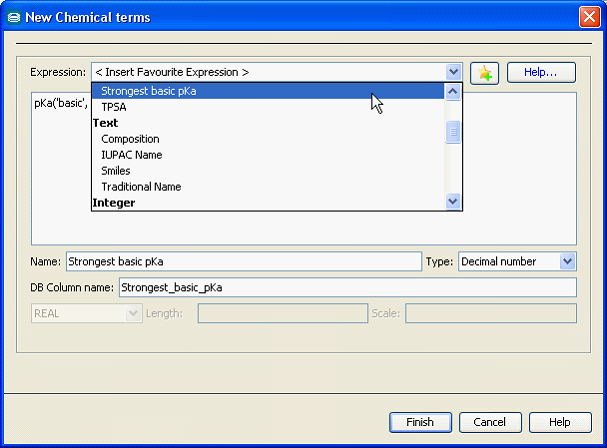Pick IUPAC Name from the list
The width and height of the screenshot is (607, 448).
[131, 155]
